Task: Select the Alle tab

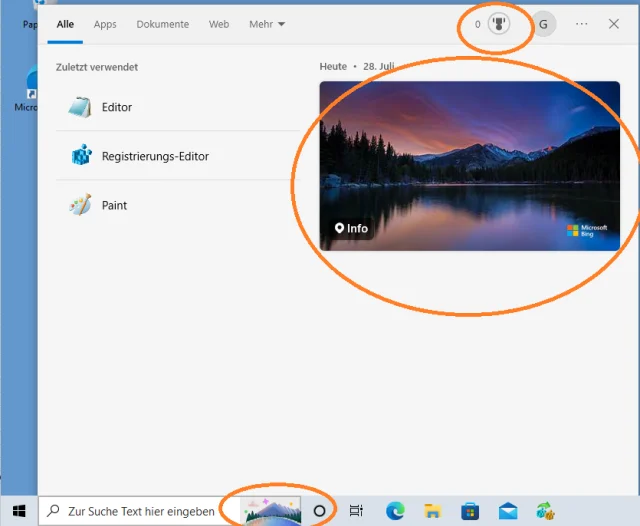Action: [65, 24]
